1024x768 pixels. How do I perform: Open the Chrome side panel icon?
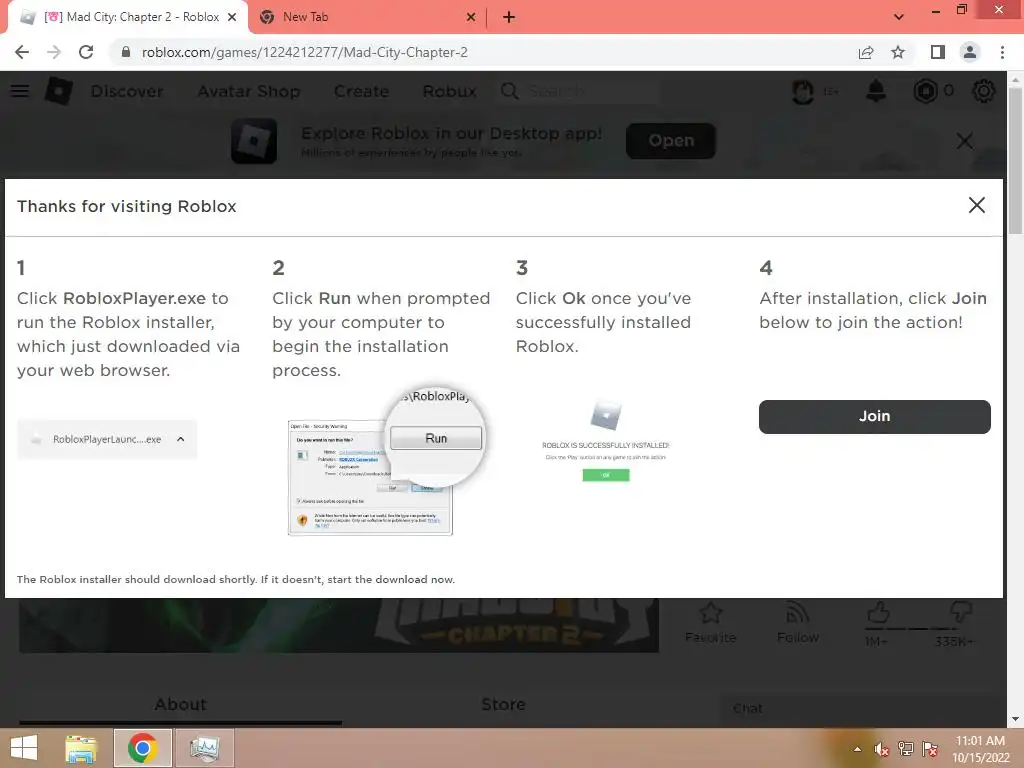tap(938, 52)
